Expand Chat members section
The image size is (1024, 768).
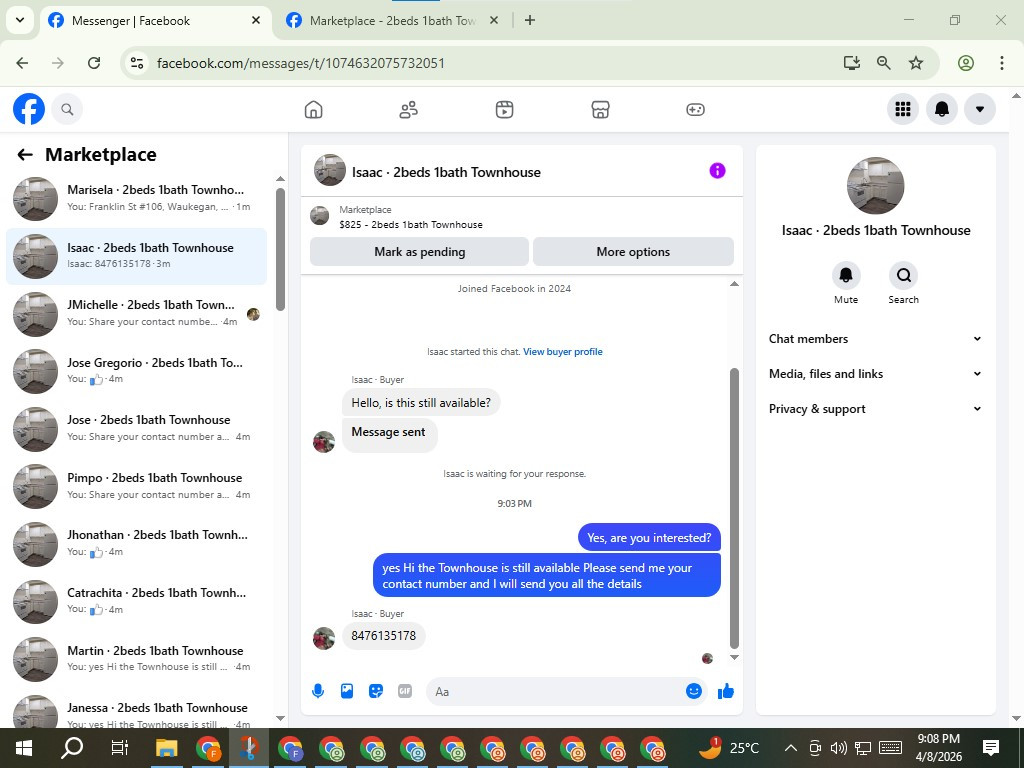coord(875,338)
